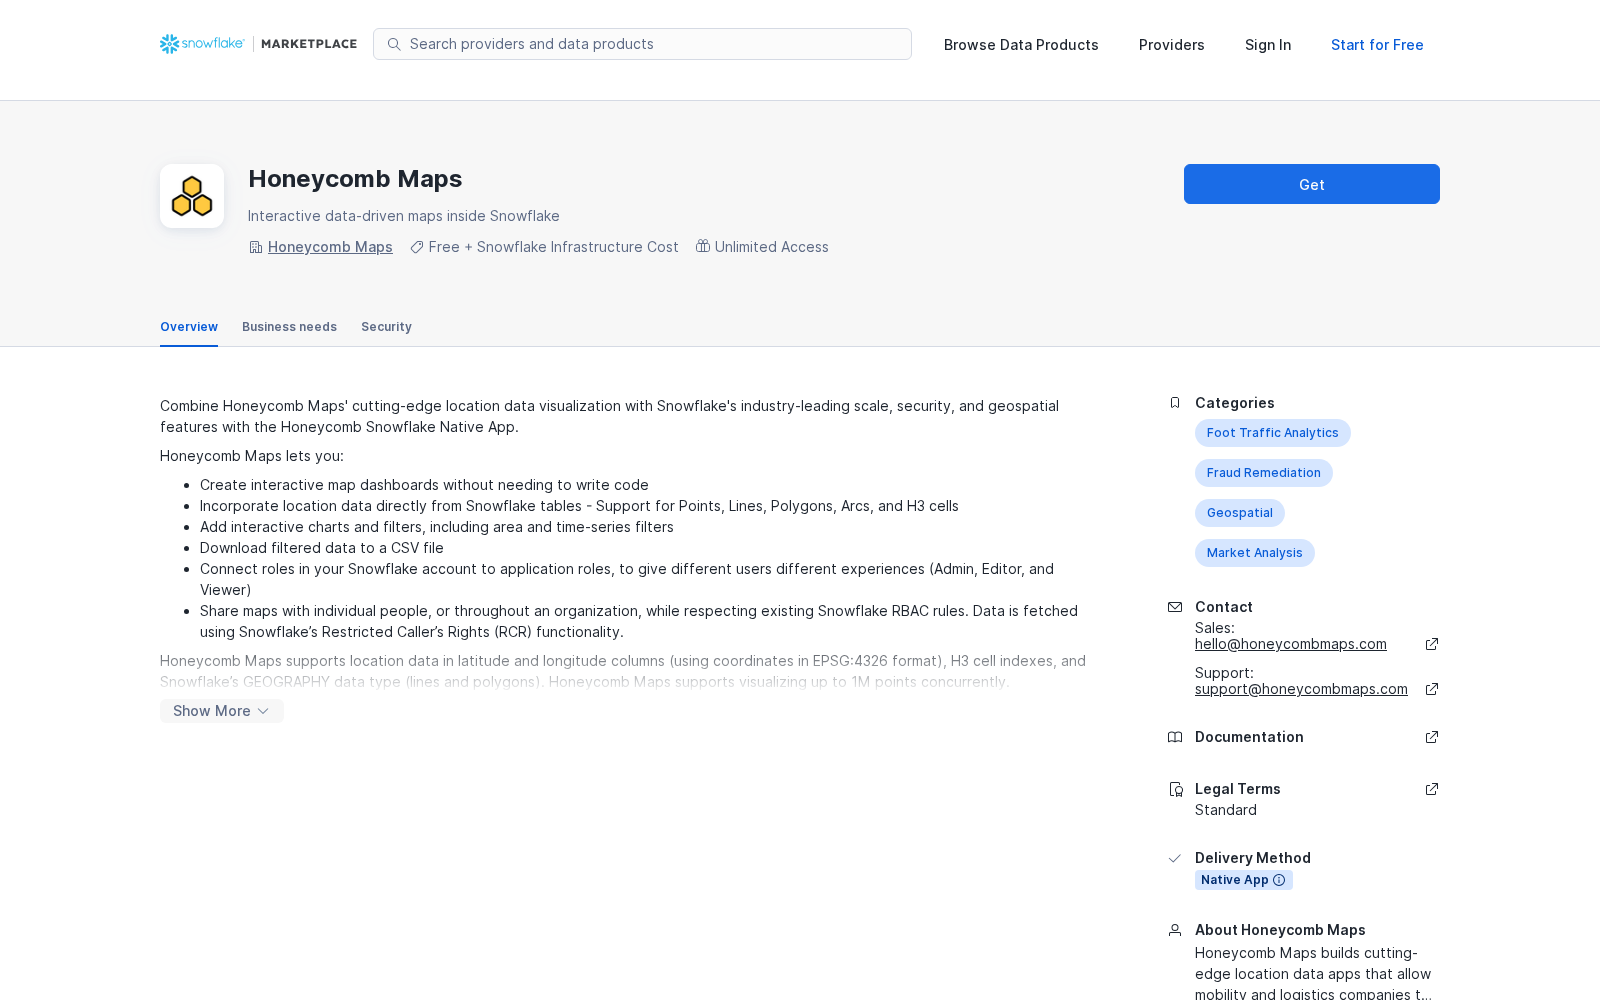Select Market Analysis category tag
The height and width of the screenshot is (1000, 1600).
[x=1255, y=553]
